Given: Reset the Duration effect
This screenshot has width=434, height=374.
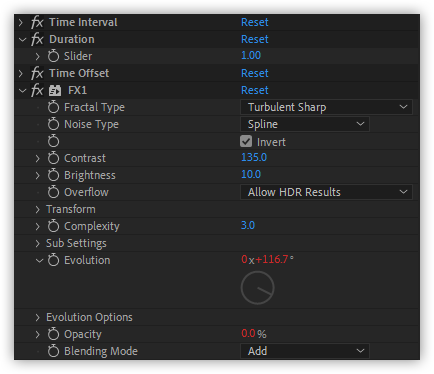Looking at the screenshot, I should (255, 39).
